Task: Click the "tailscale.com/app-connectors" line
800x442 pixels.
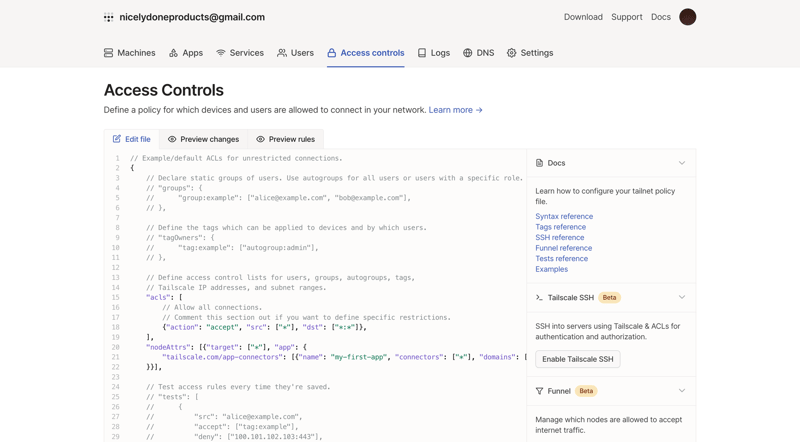Action: [x=344, y=357]
